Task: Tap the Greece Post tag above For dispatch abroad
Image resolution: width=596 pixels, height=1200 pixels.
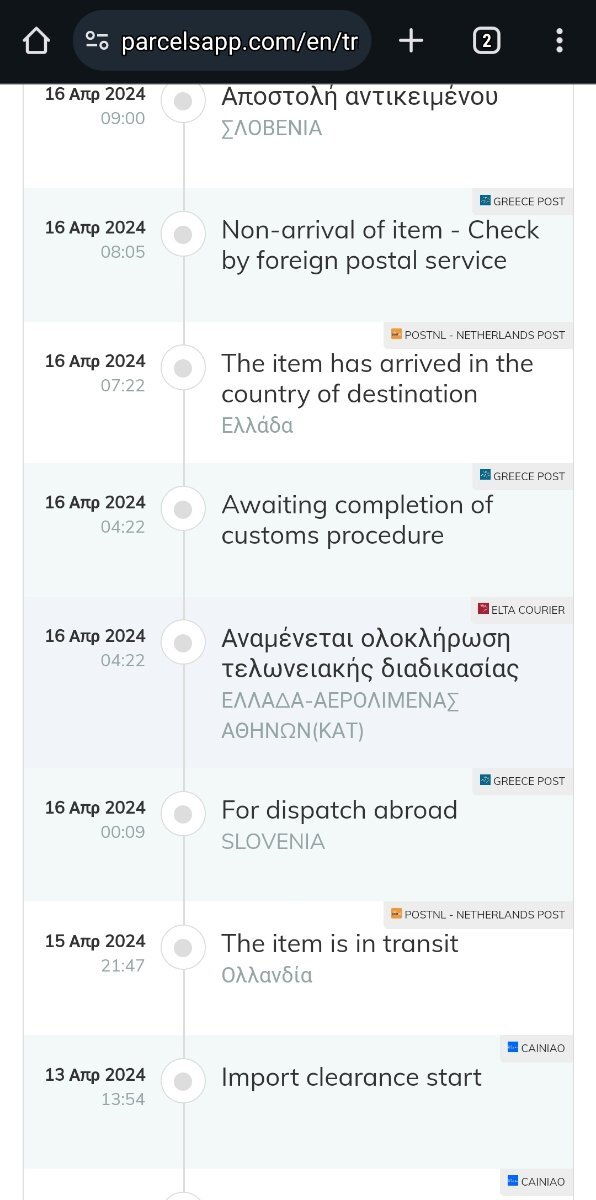Action: 522,780
